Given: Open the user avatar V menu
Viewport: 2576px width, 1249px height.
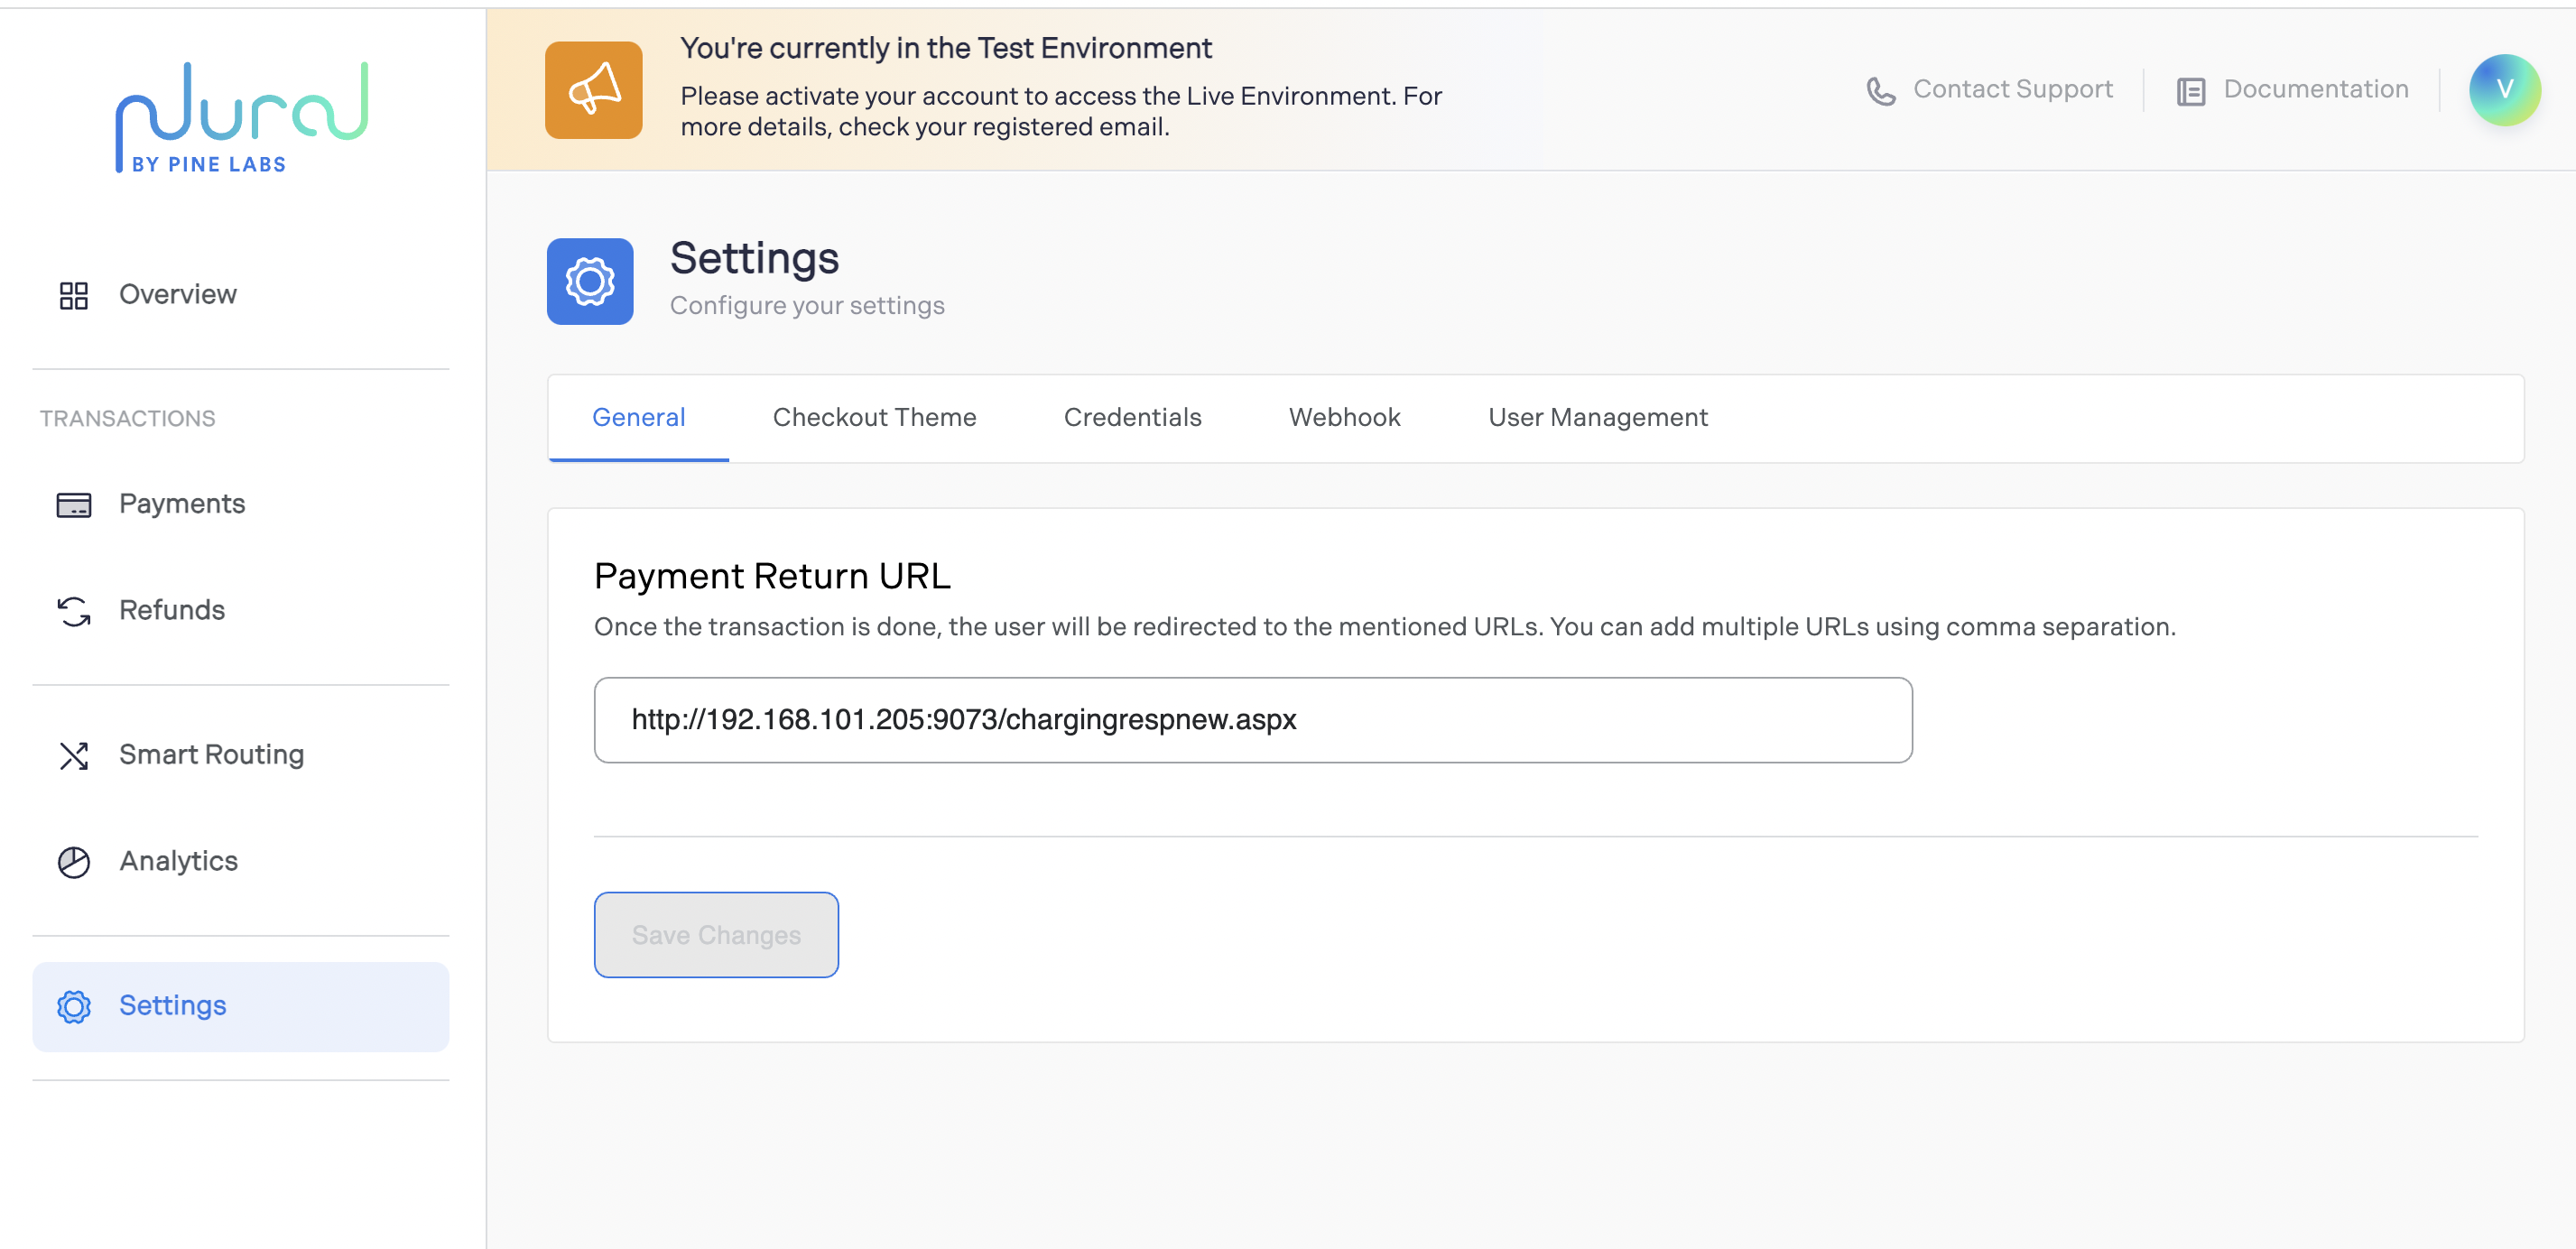Looking at the screenshot, I should point(2503,90).
